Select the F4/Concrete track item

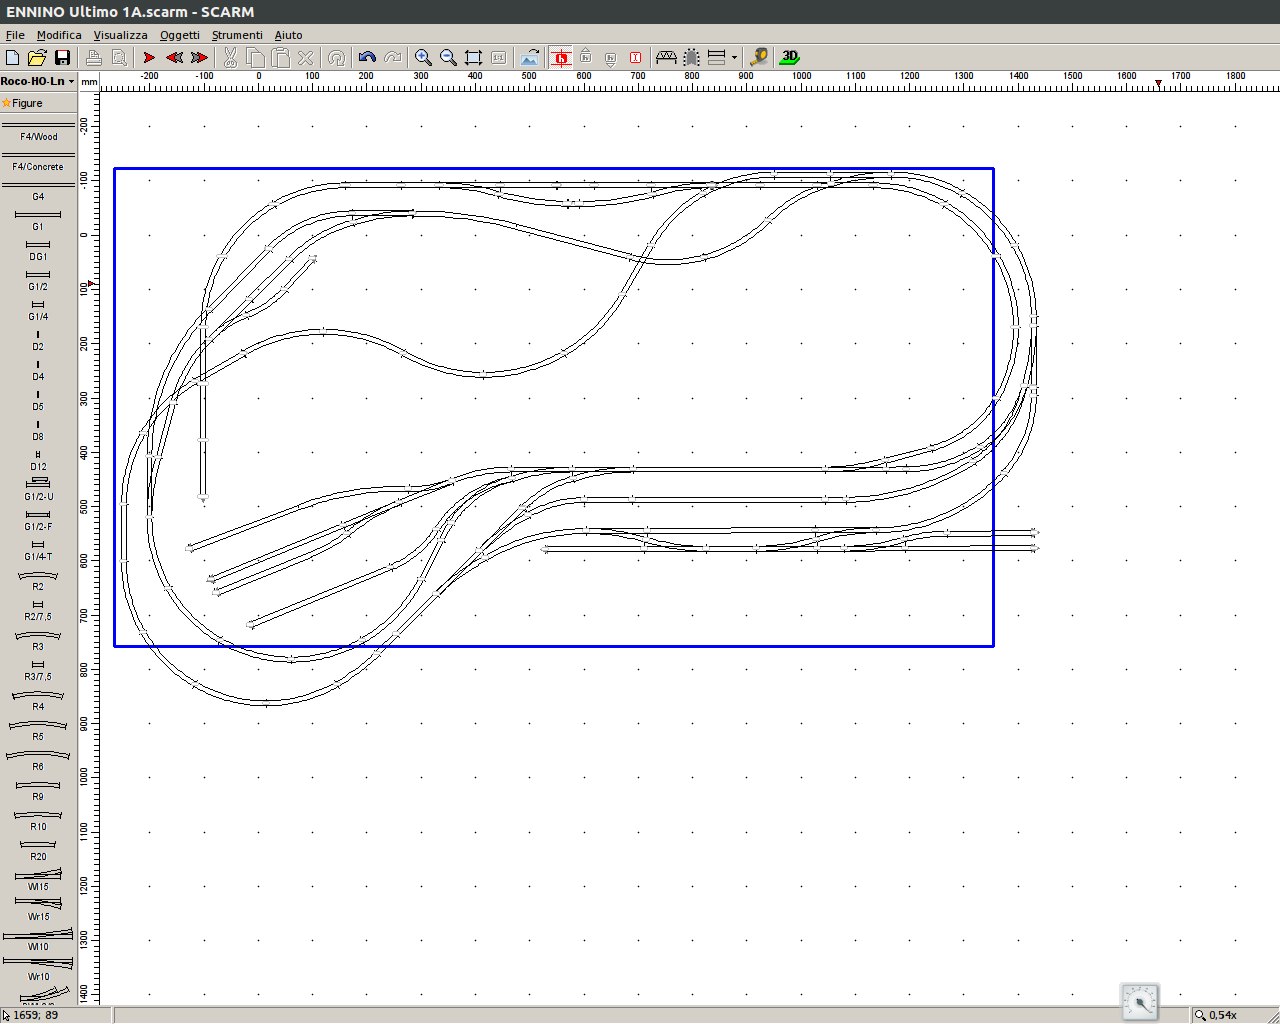coord(38,160)
